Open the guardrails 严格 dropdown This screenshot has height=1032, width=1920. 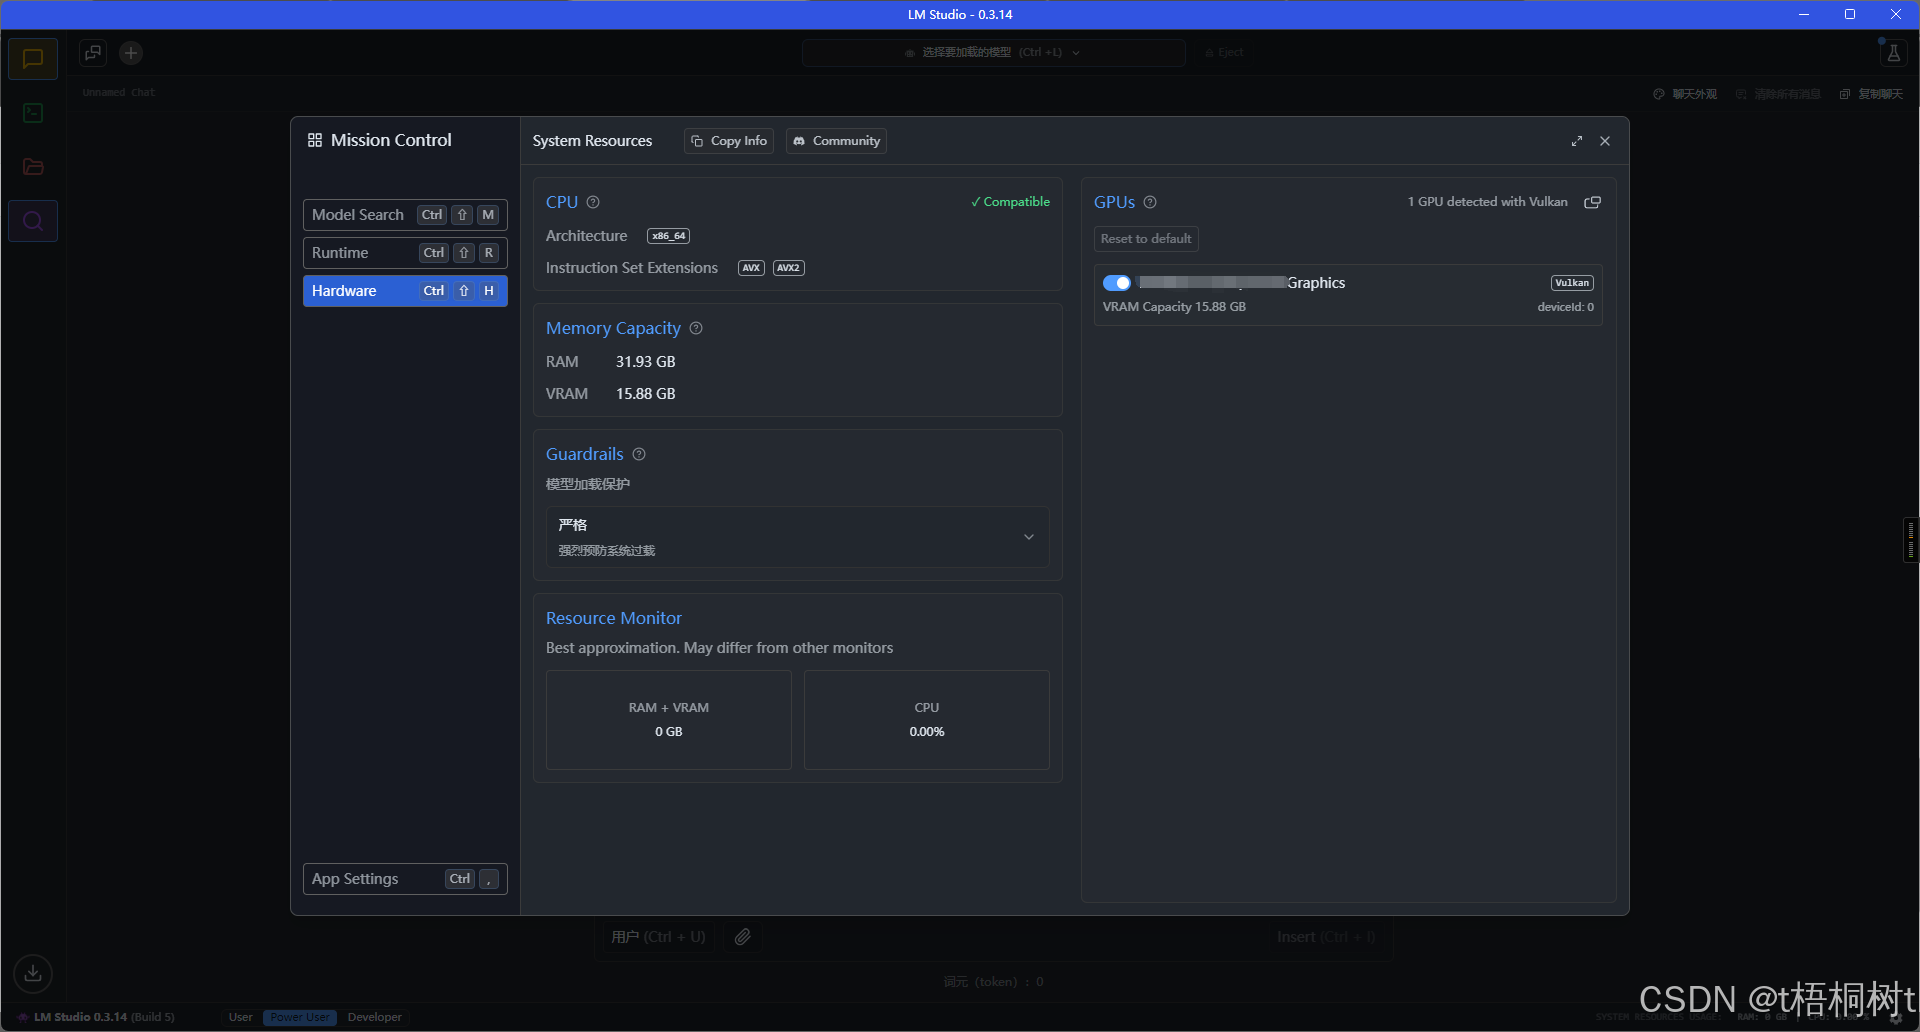tap(798, 537)
